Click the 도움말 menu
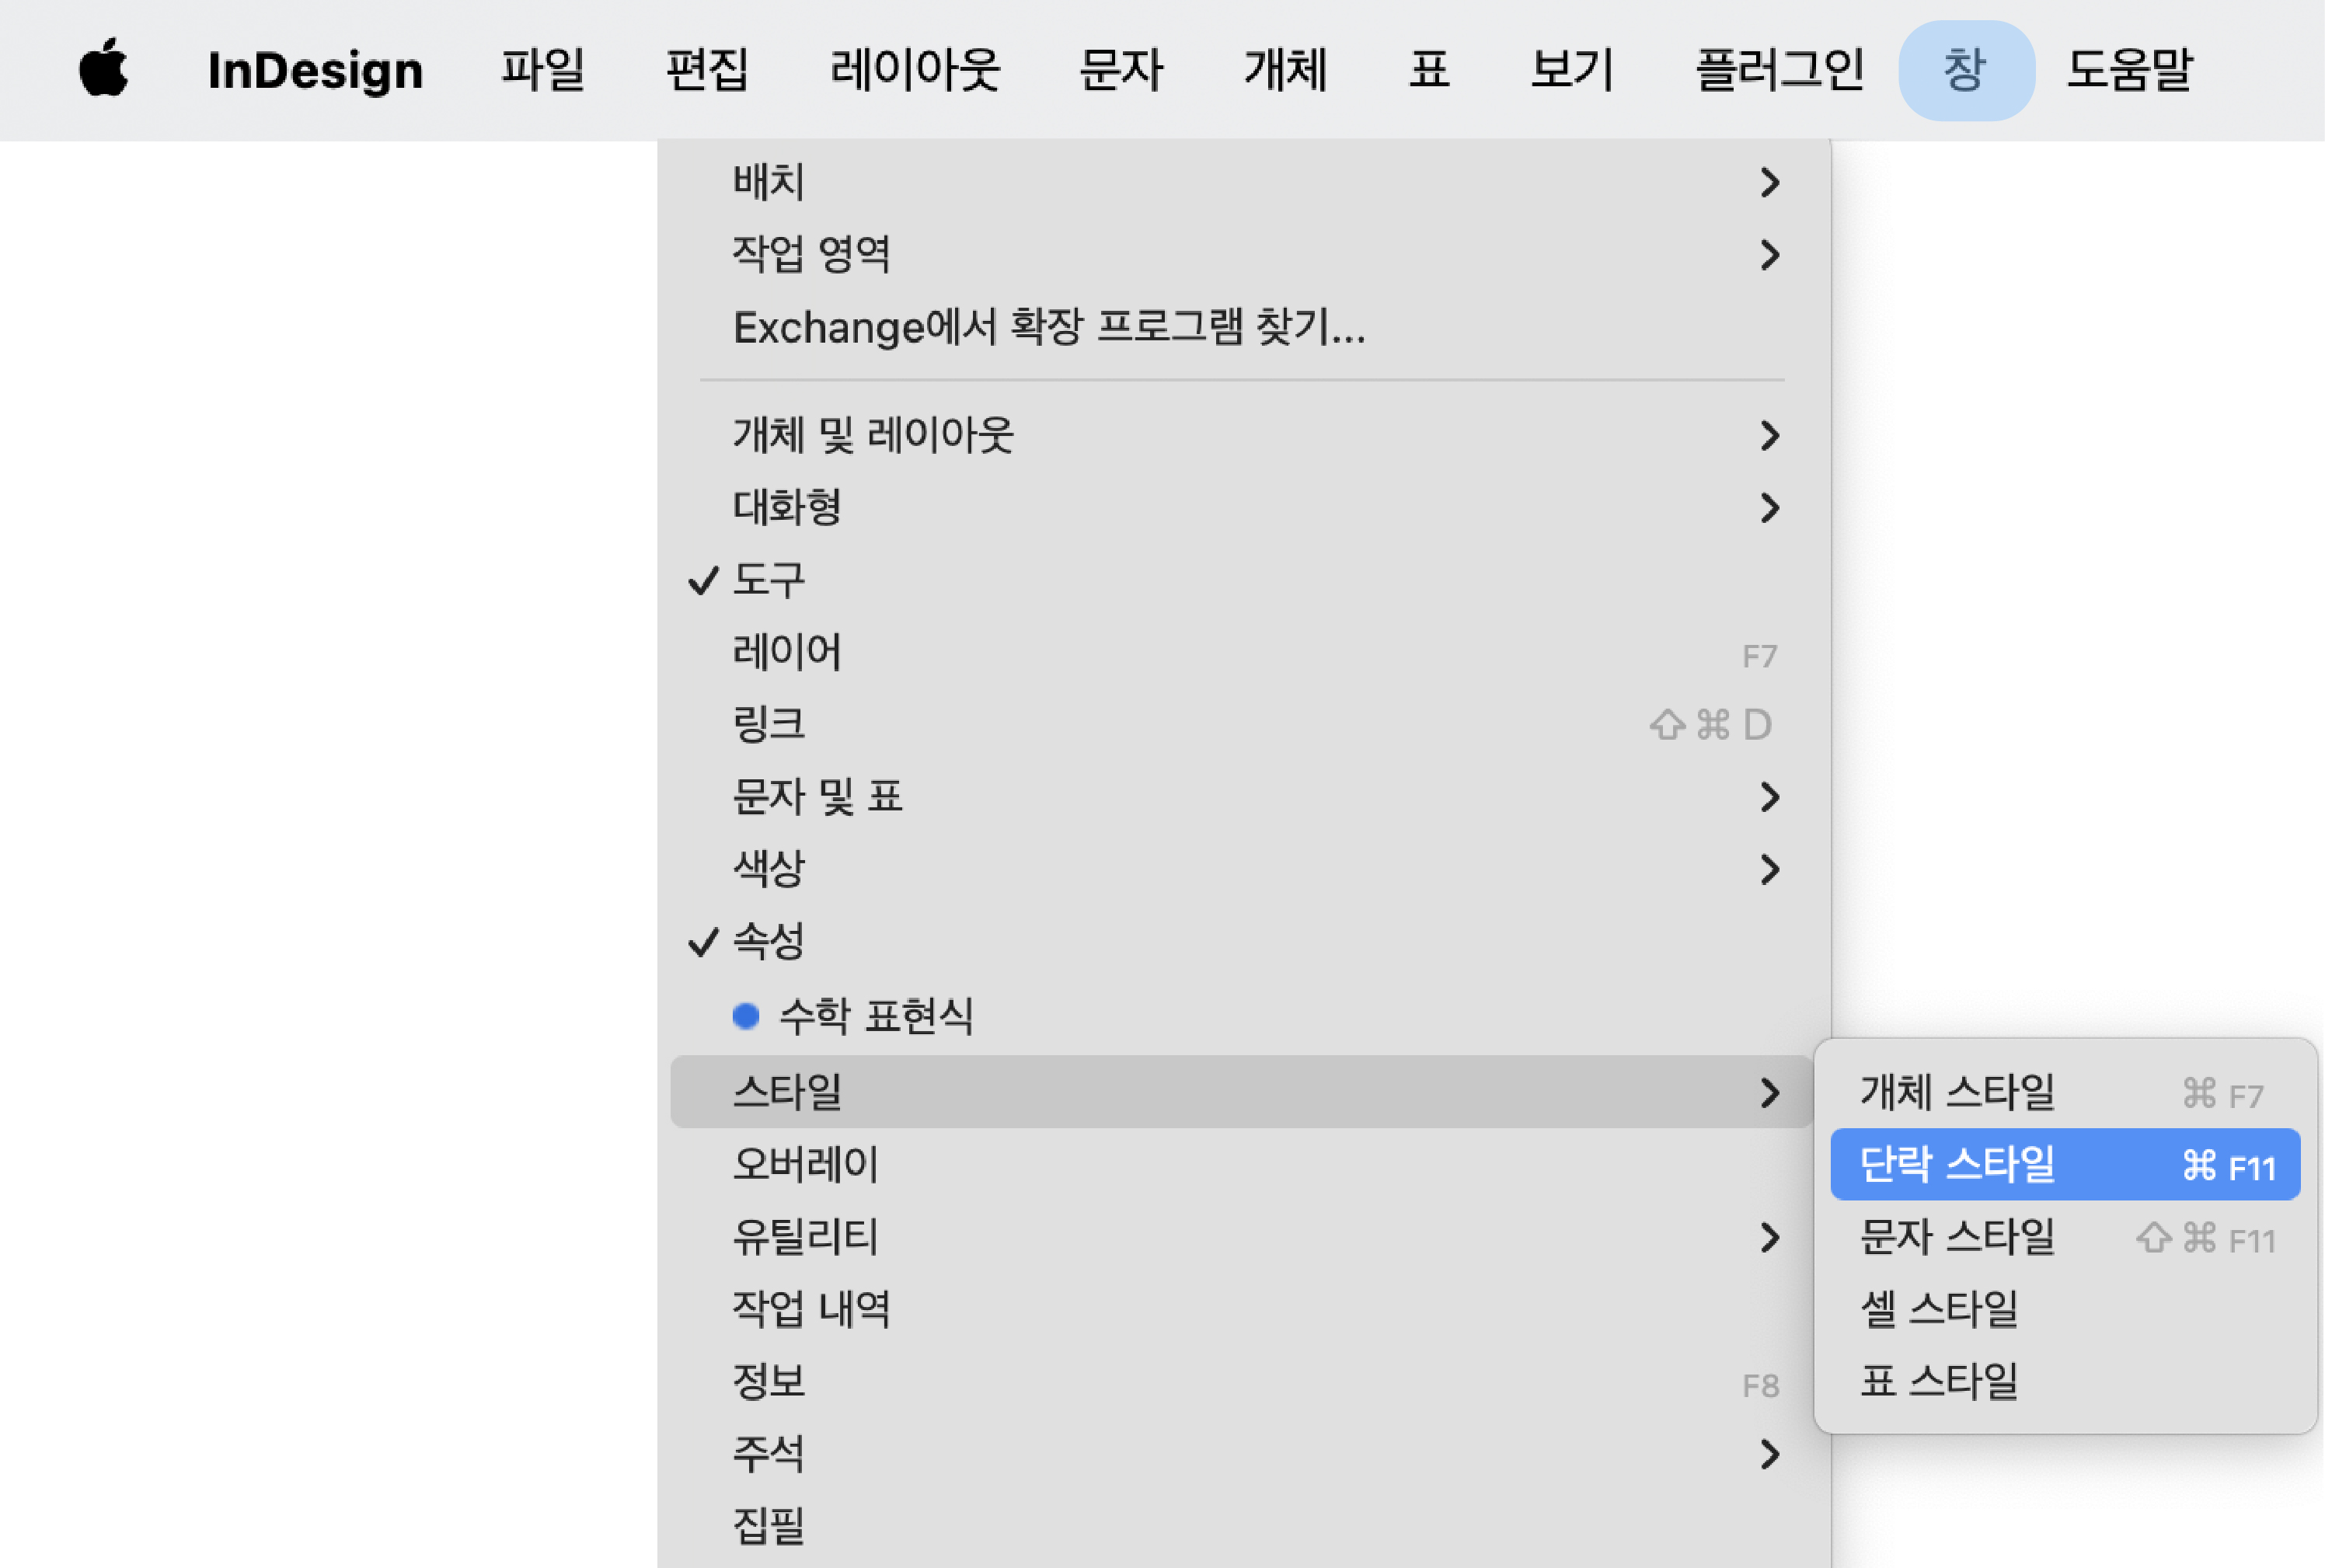The height and width of the screenshot is (1568, 2325). 2128,70
